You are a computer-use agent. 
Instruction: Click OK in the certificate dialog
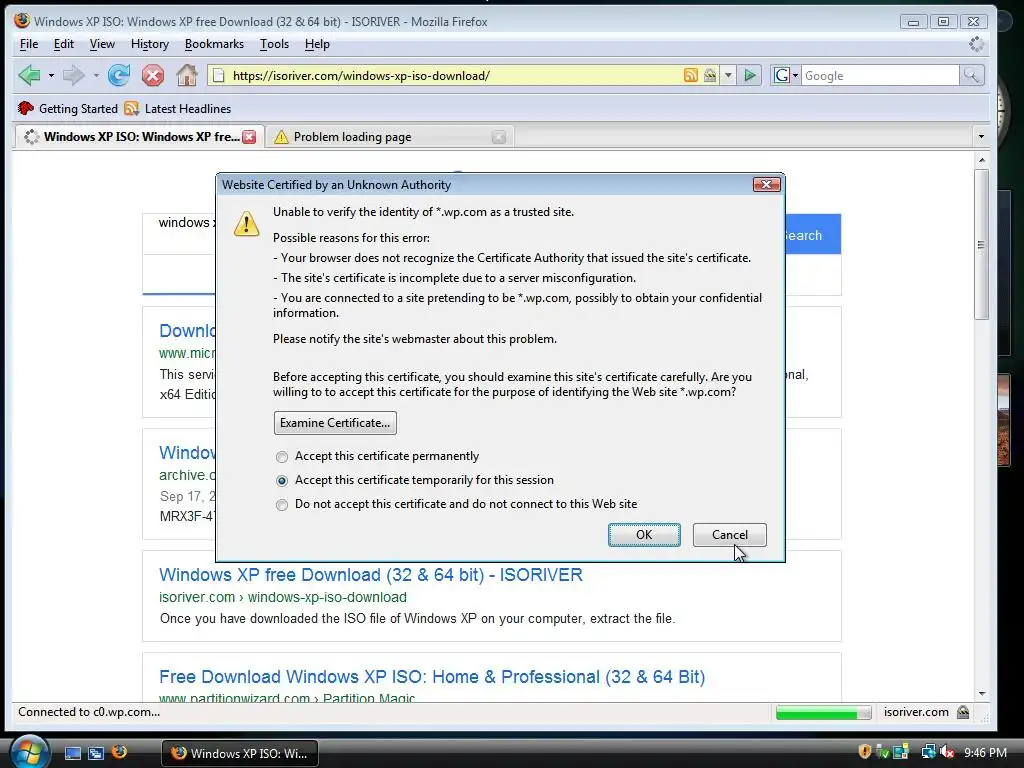(644, 535)
